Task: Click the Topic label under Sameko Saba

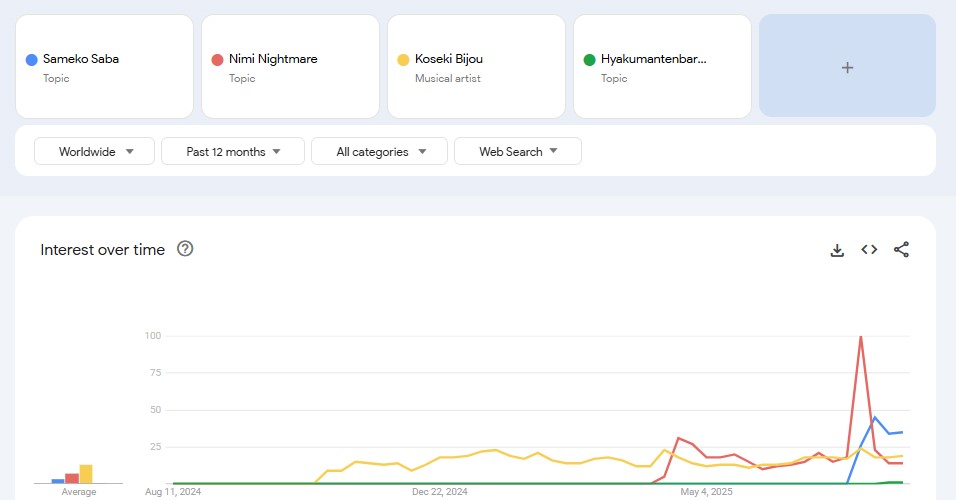Action: click(56, 78)
